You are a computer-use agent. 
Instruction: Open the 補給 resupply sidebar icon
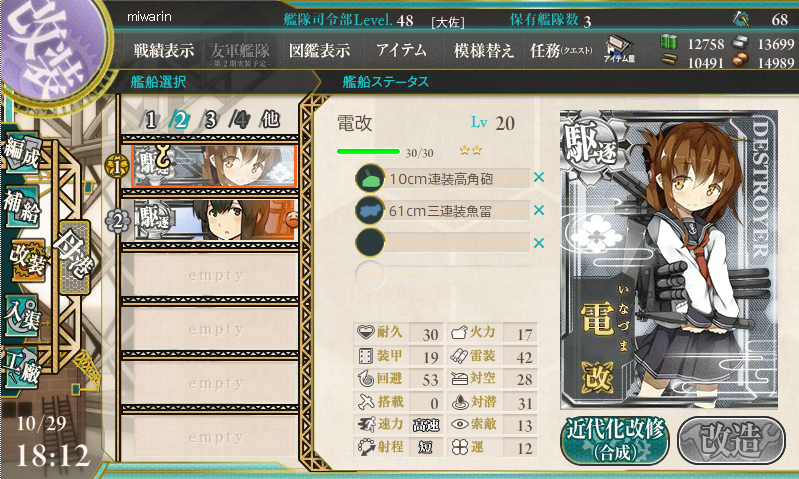pos(23,207)
